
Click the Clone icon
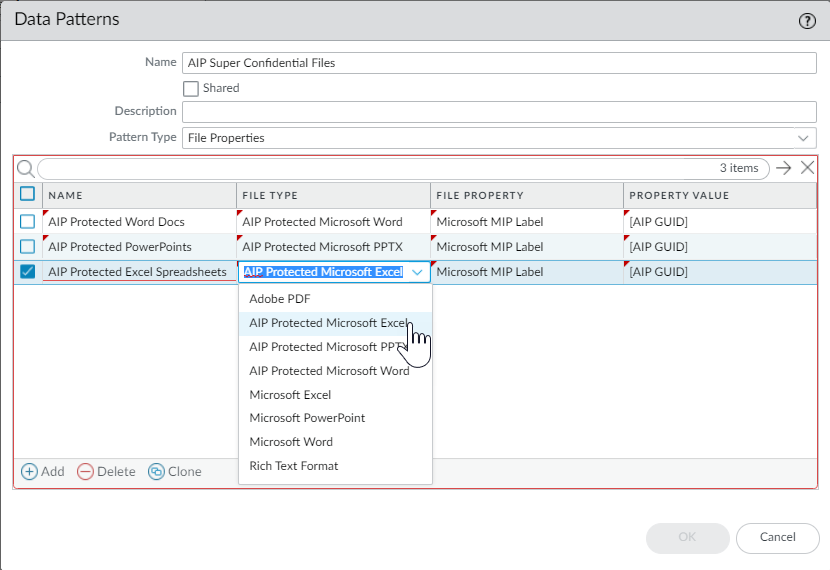coord(156,471)
